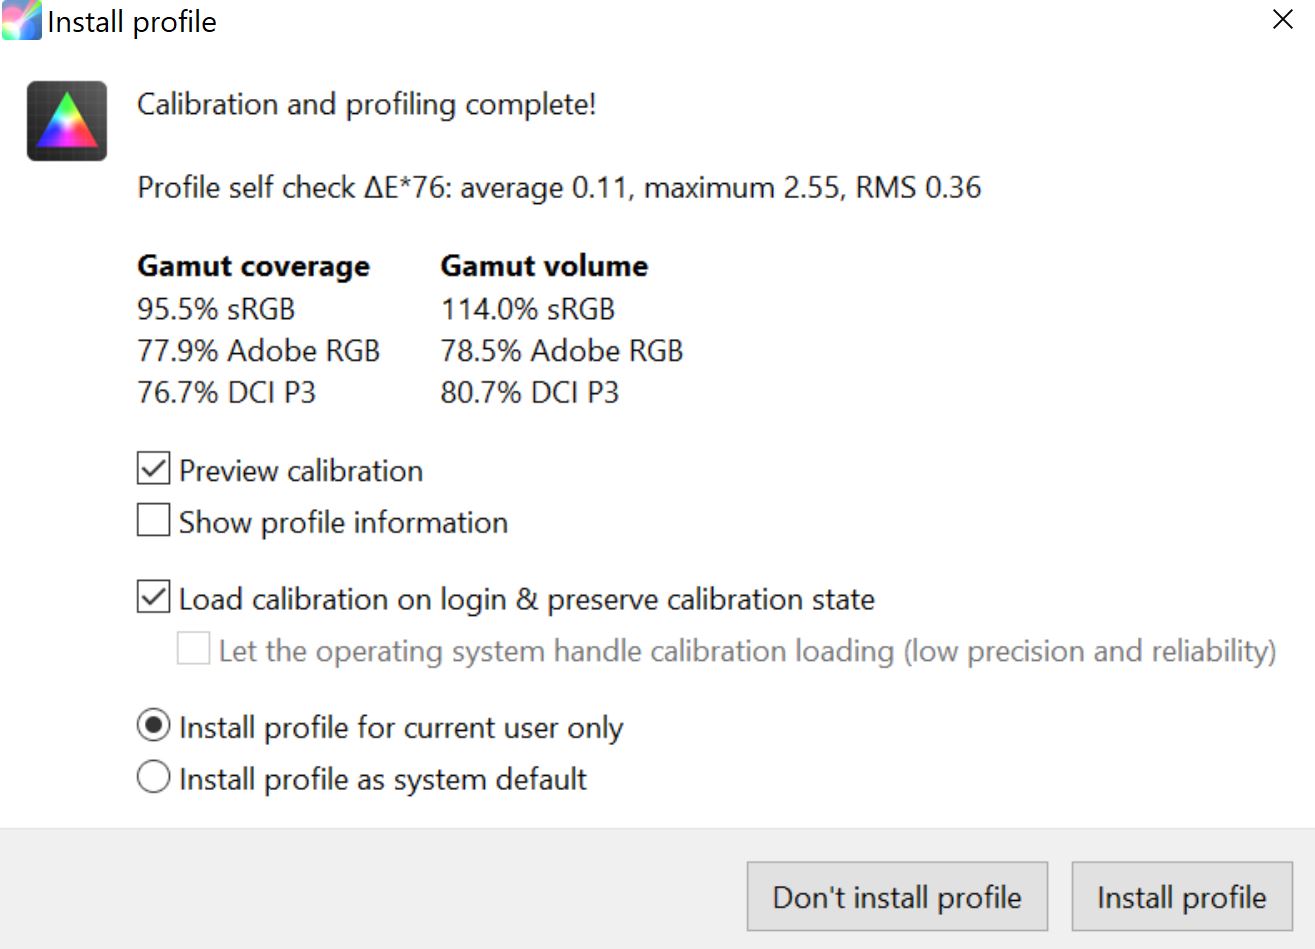Click the 77.9% Adobe RGB coverage value

[258, 351]
